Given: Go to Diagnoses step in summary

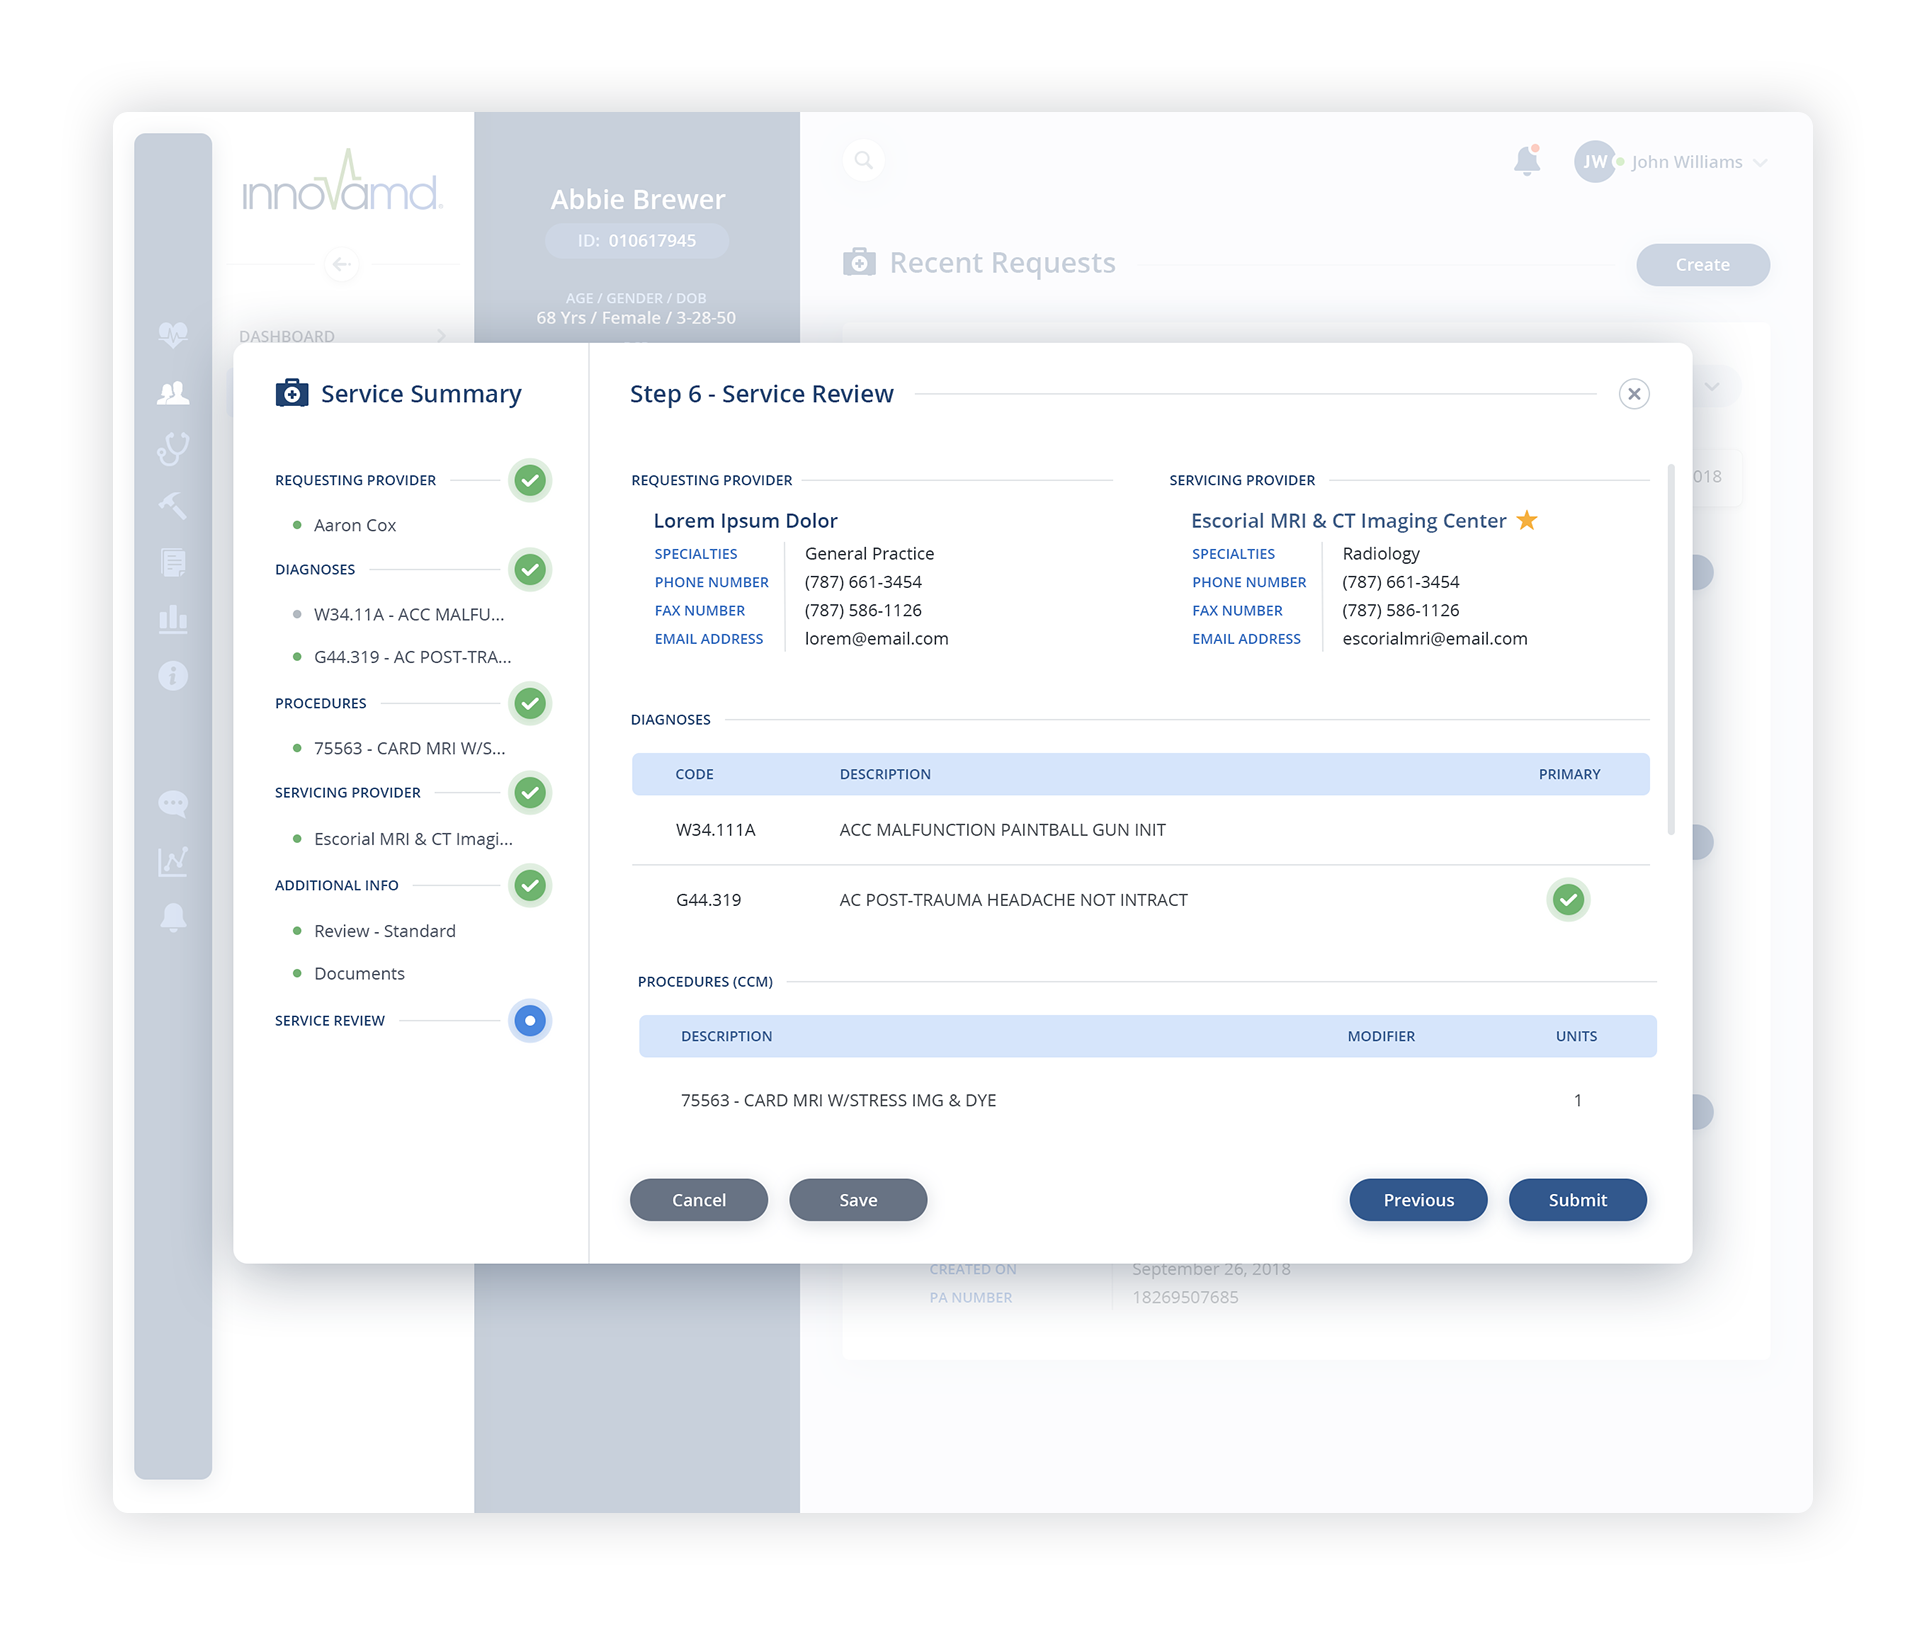Looking at the screenshot, I should click(315, 569).
